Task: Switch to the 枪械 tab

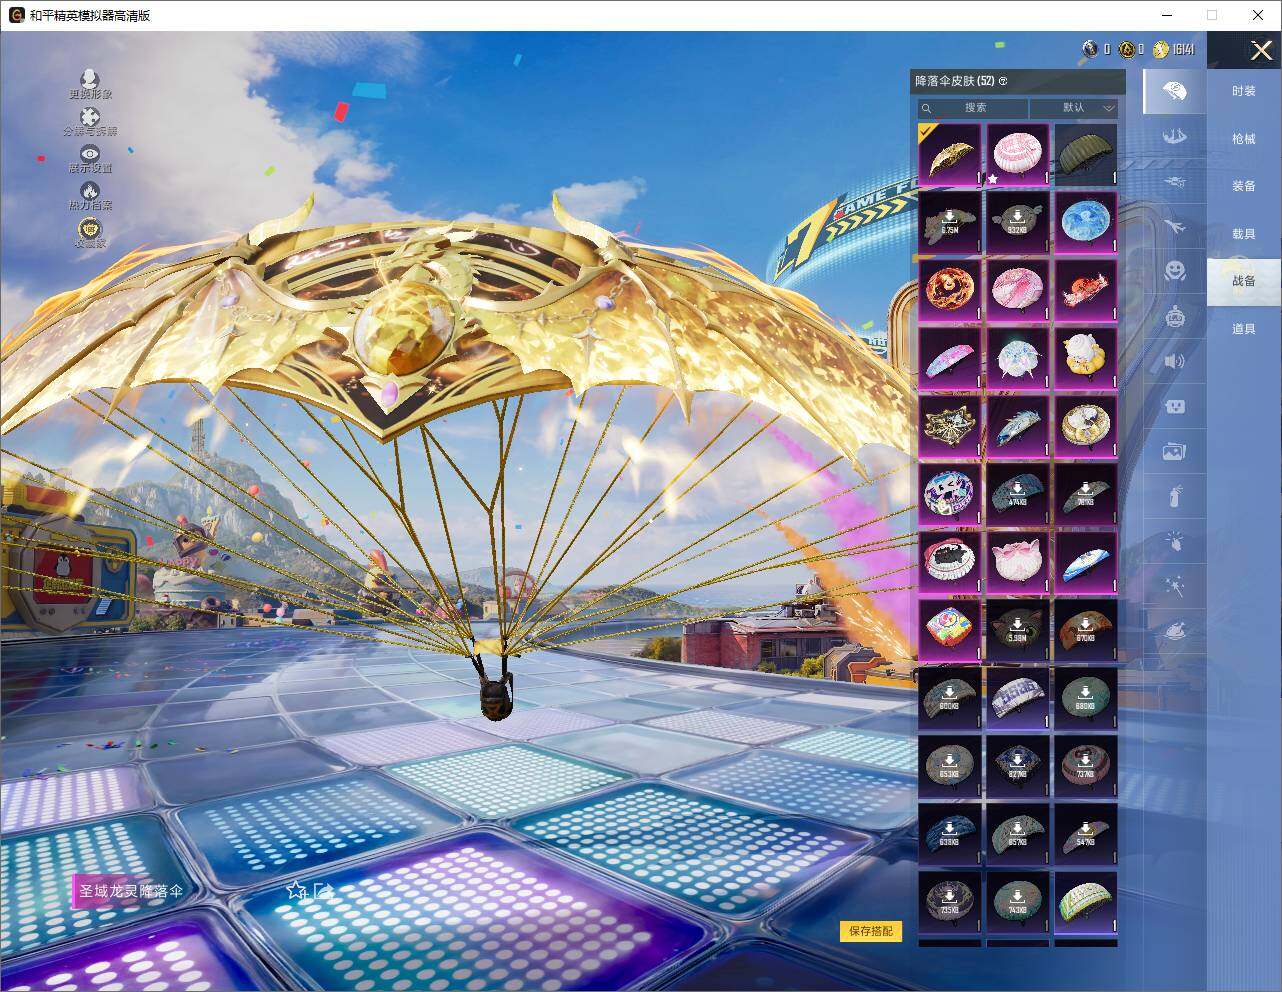Action: (1243, 139)
